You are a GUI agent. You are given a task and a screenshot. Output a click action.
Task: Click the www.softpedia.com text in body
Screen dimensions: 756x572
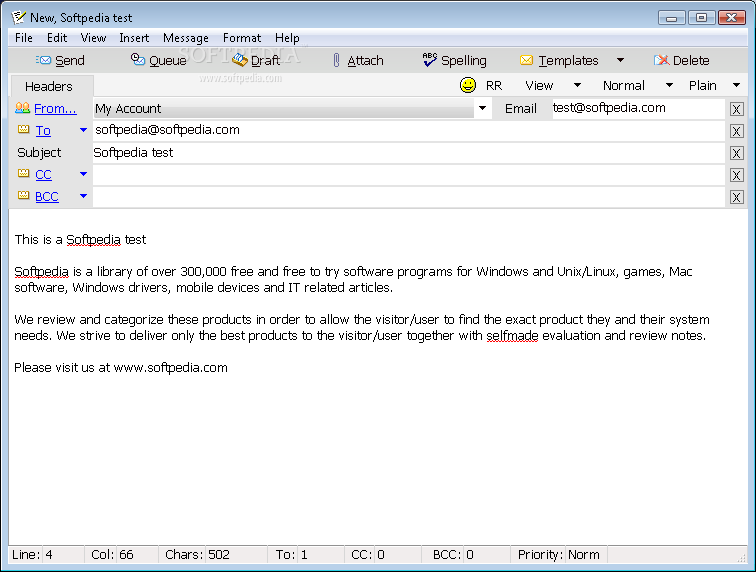point(170,368)
